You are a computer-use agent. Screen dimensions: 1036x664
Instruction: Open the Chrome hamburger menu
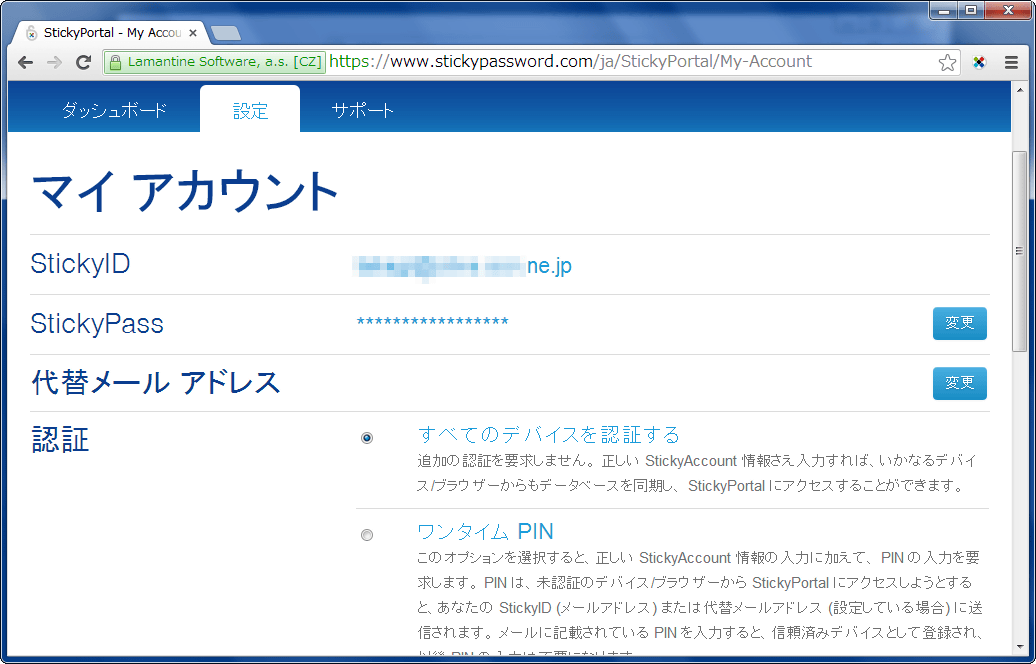pos(1012,62)
